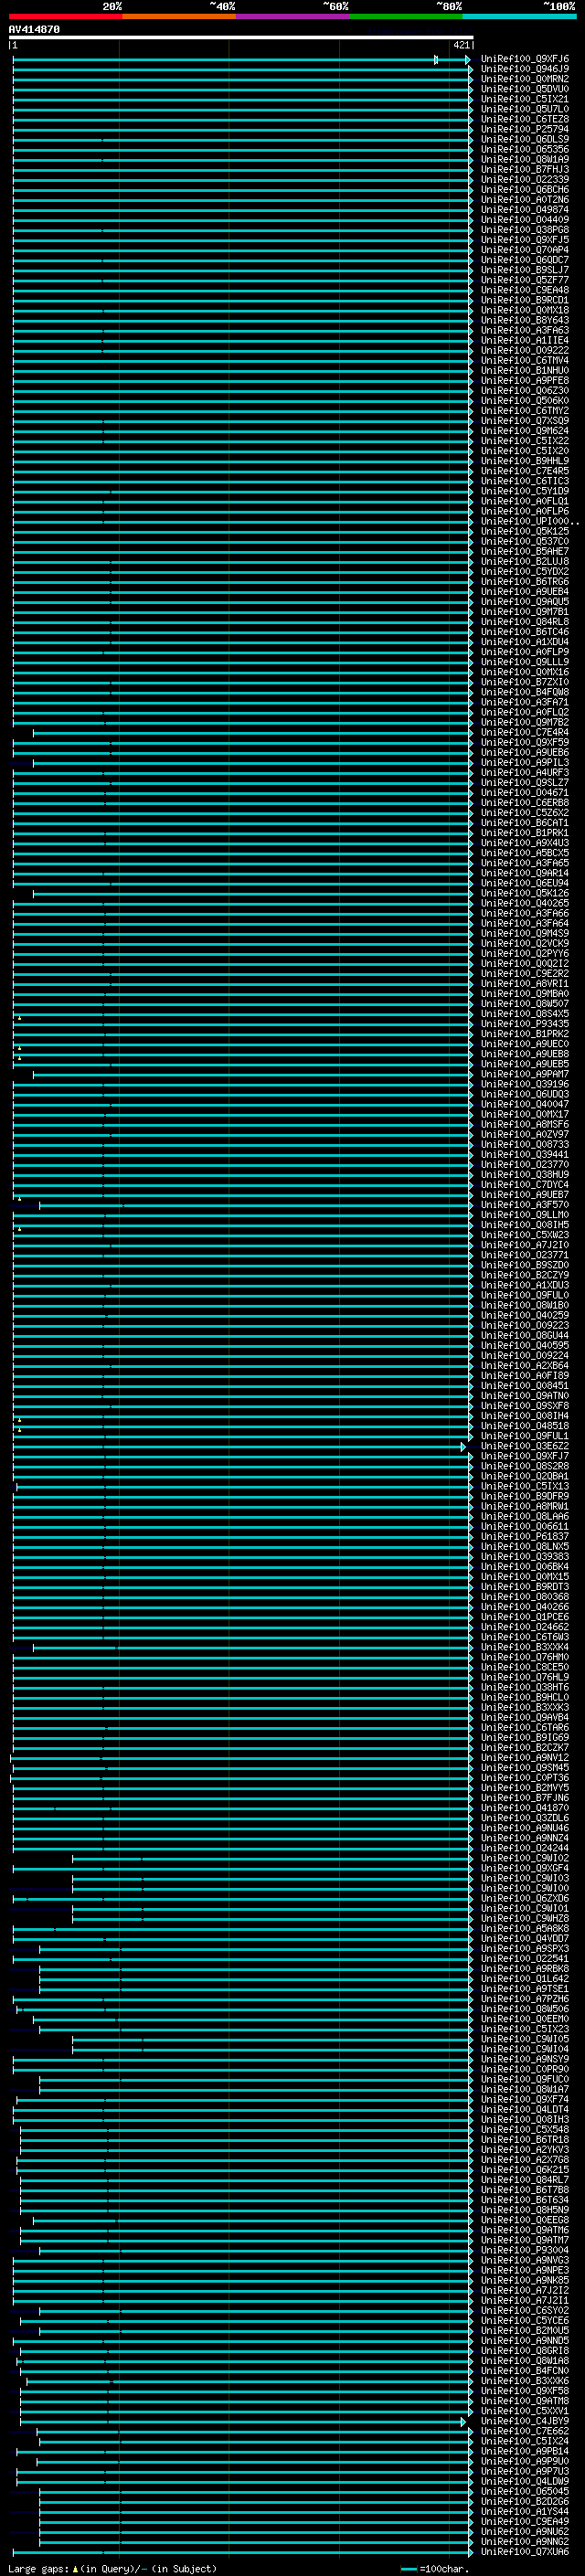Select hit label UniRef100_B7FHJ3
Screen dimensions: 585x2576
click(x=525, y=169)
